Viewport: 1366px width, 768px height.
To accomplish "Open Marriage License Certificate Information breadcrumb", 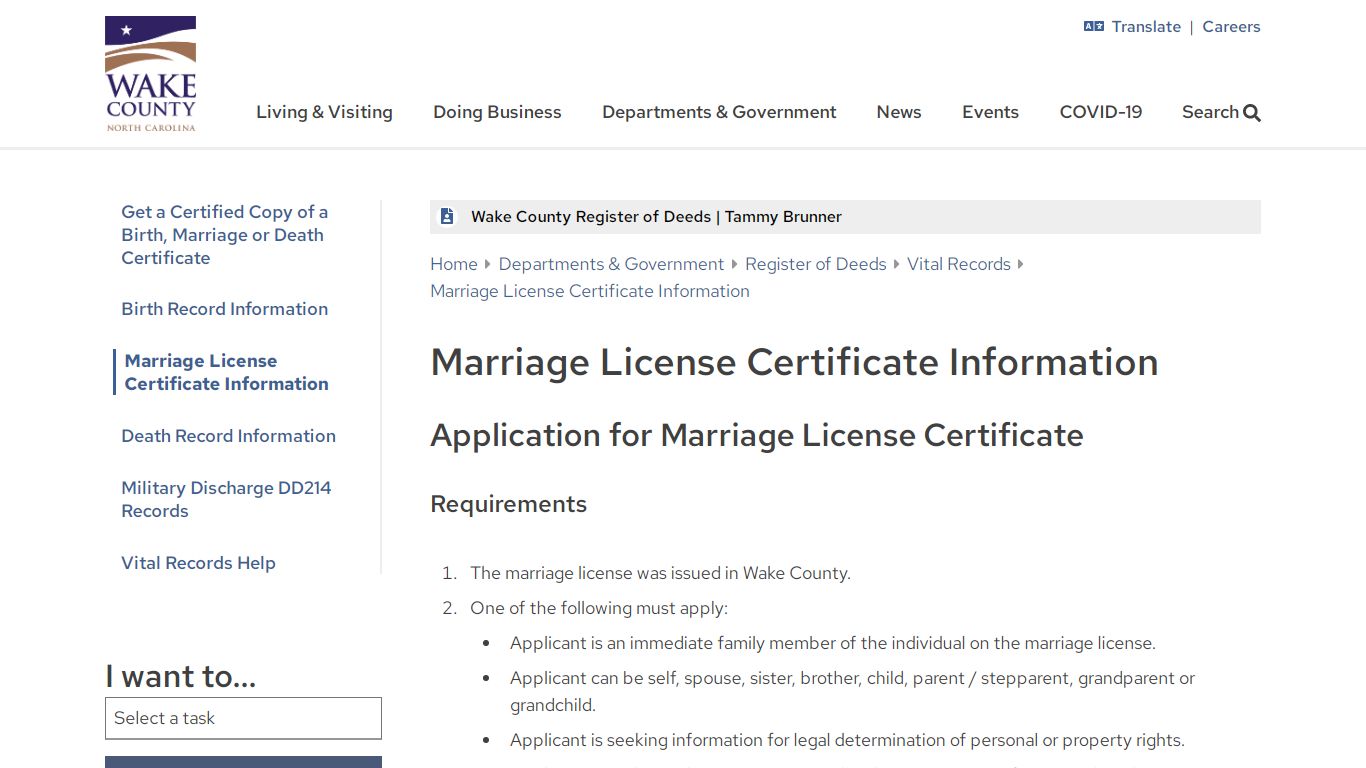I will point(590,291).
